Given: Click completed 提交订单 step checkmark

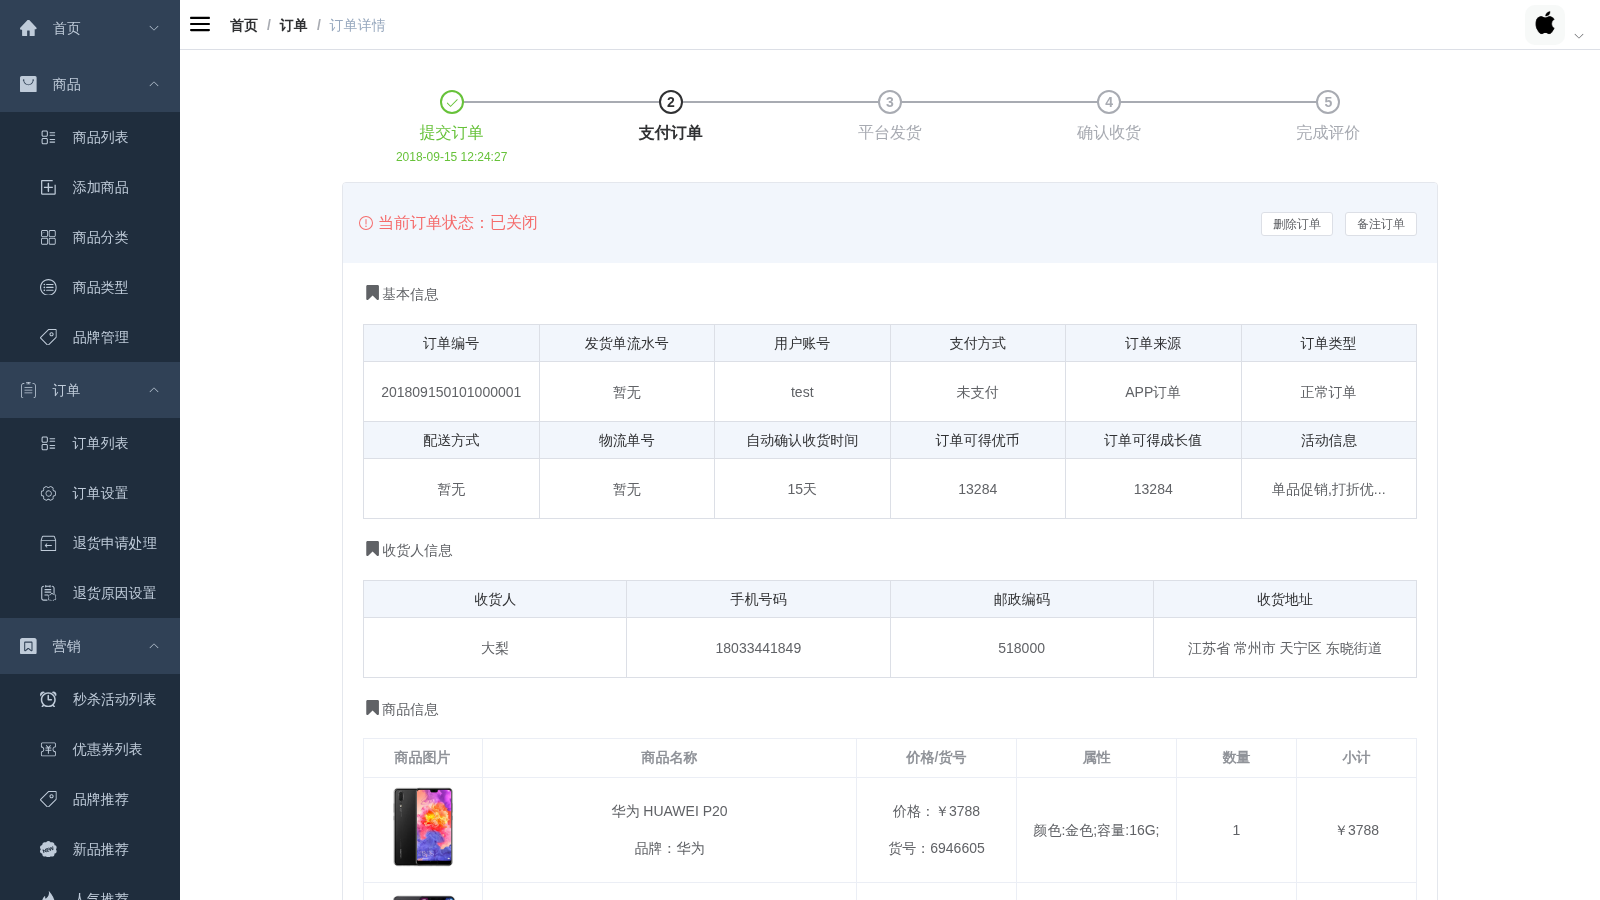Looking at the screenshot, I should pyautogui.click(x=452, y=102).
